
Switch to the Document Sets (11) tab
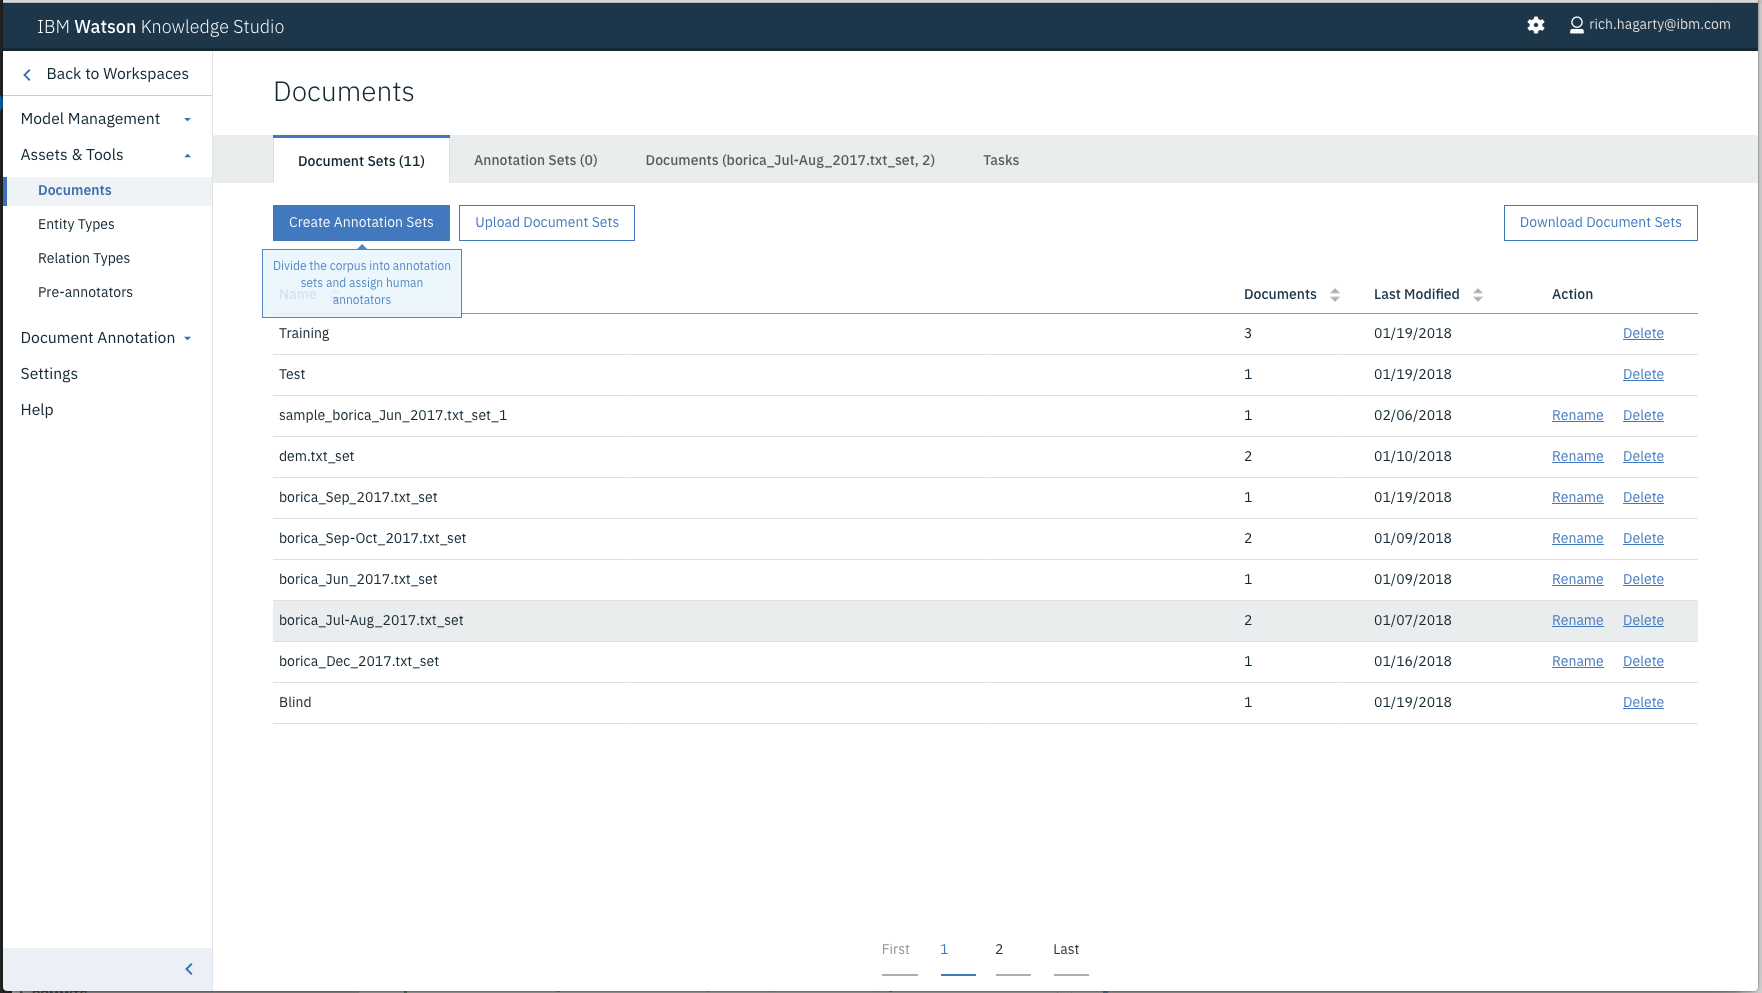click(x=361, y=161)
